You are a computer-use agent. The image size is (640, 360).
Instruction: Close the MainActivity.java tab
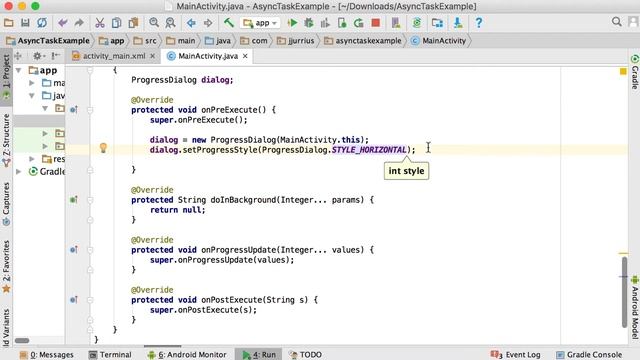click(245, 56)
